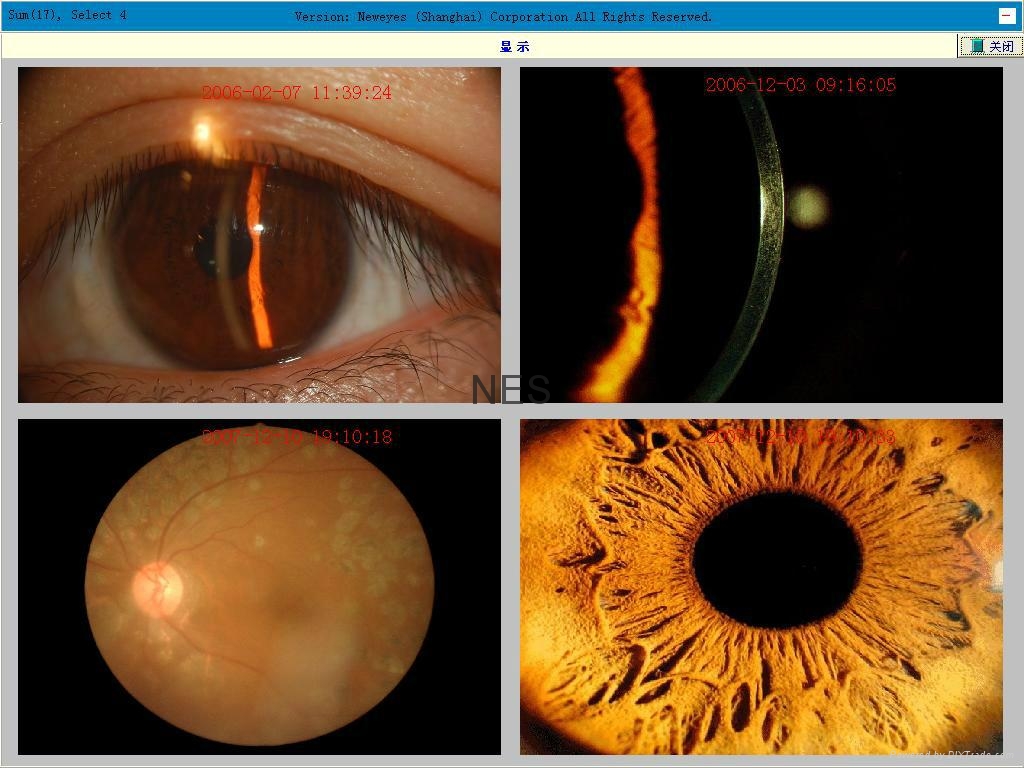Click the 关闭 close button
1024x768 pixels.
(990, 46)
